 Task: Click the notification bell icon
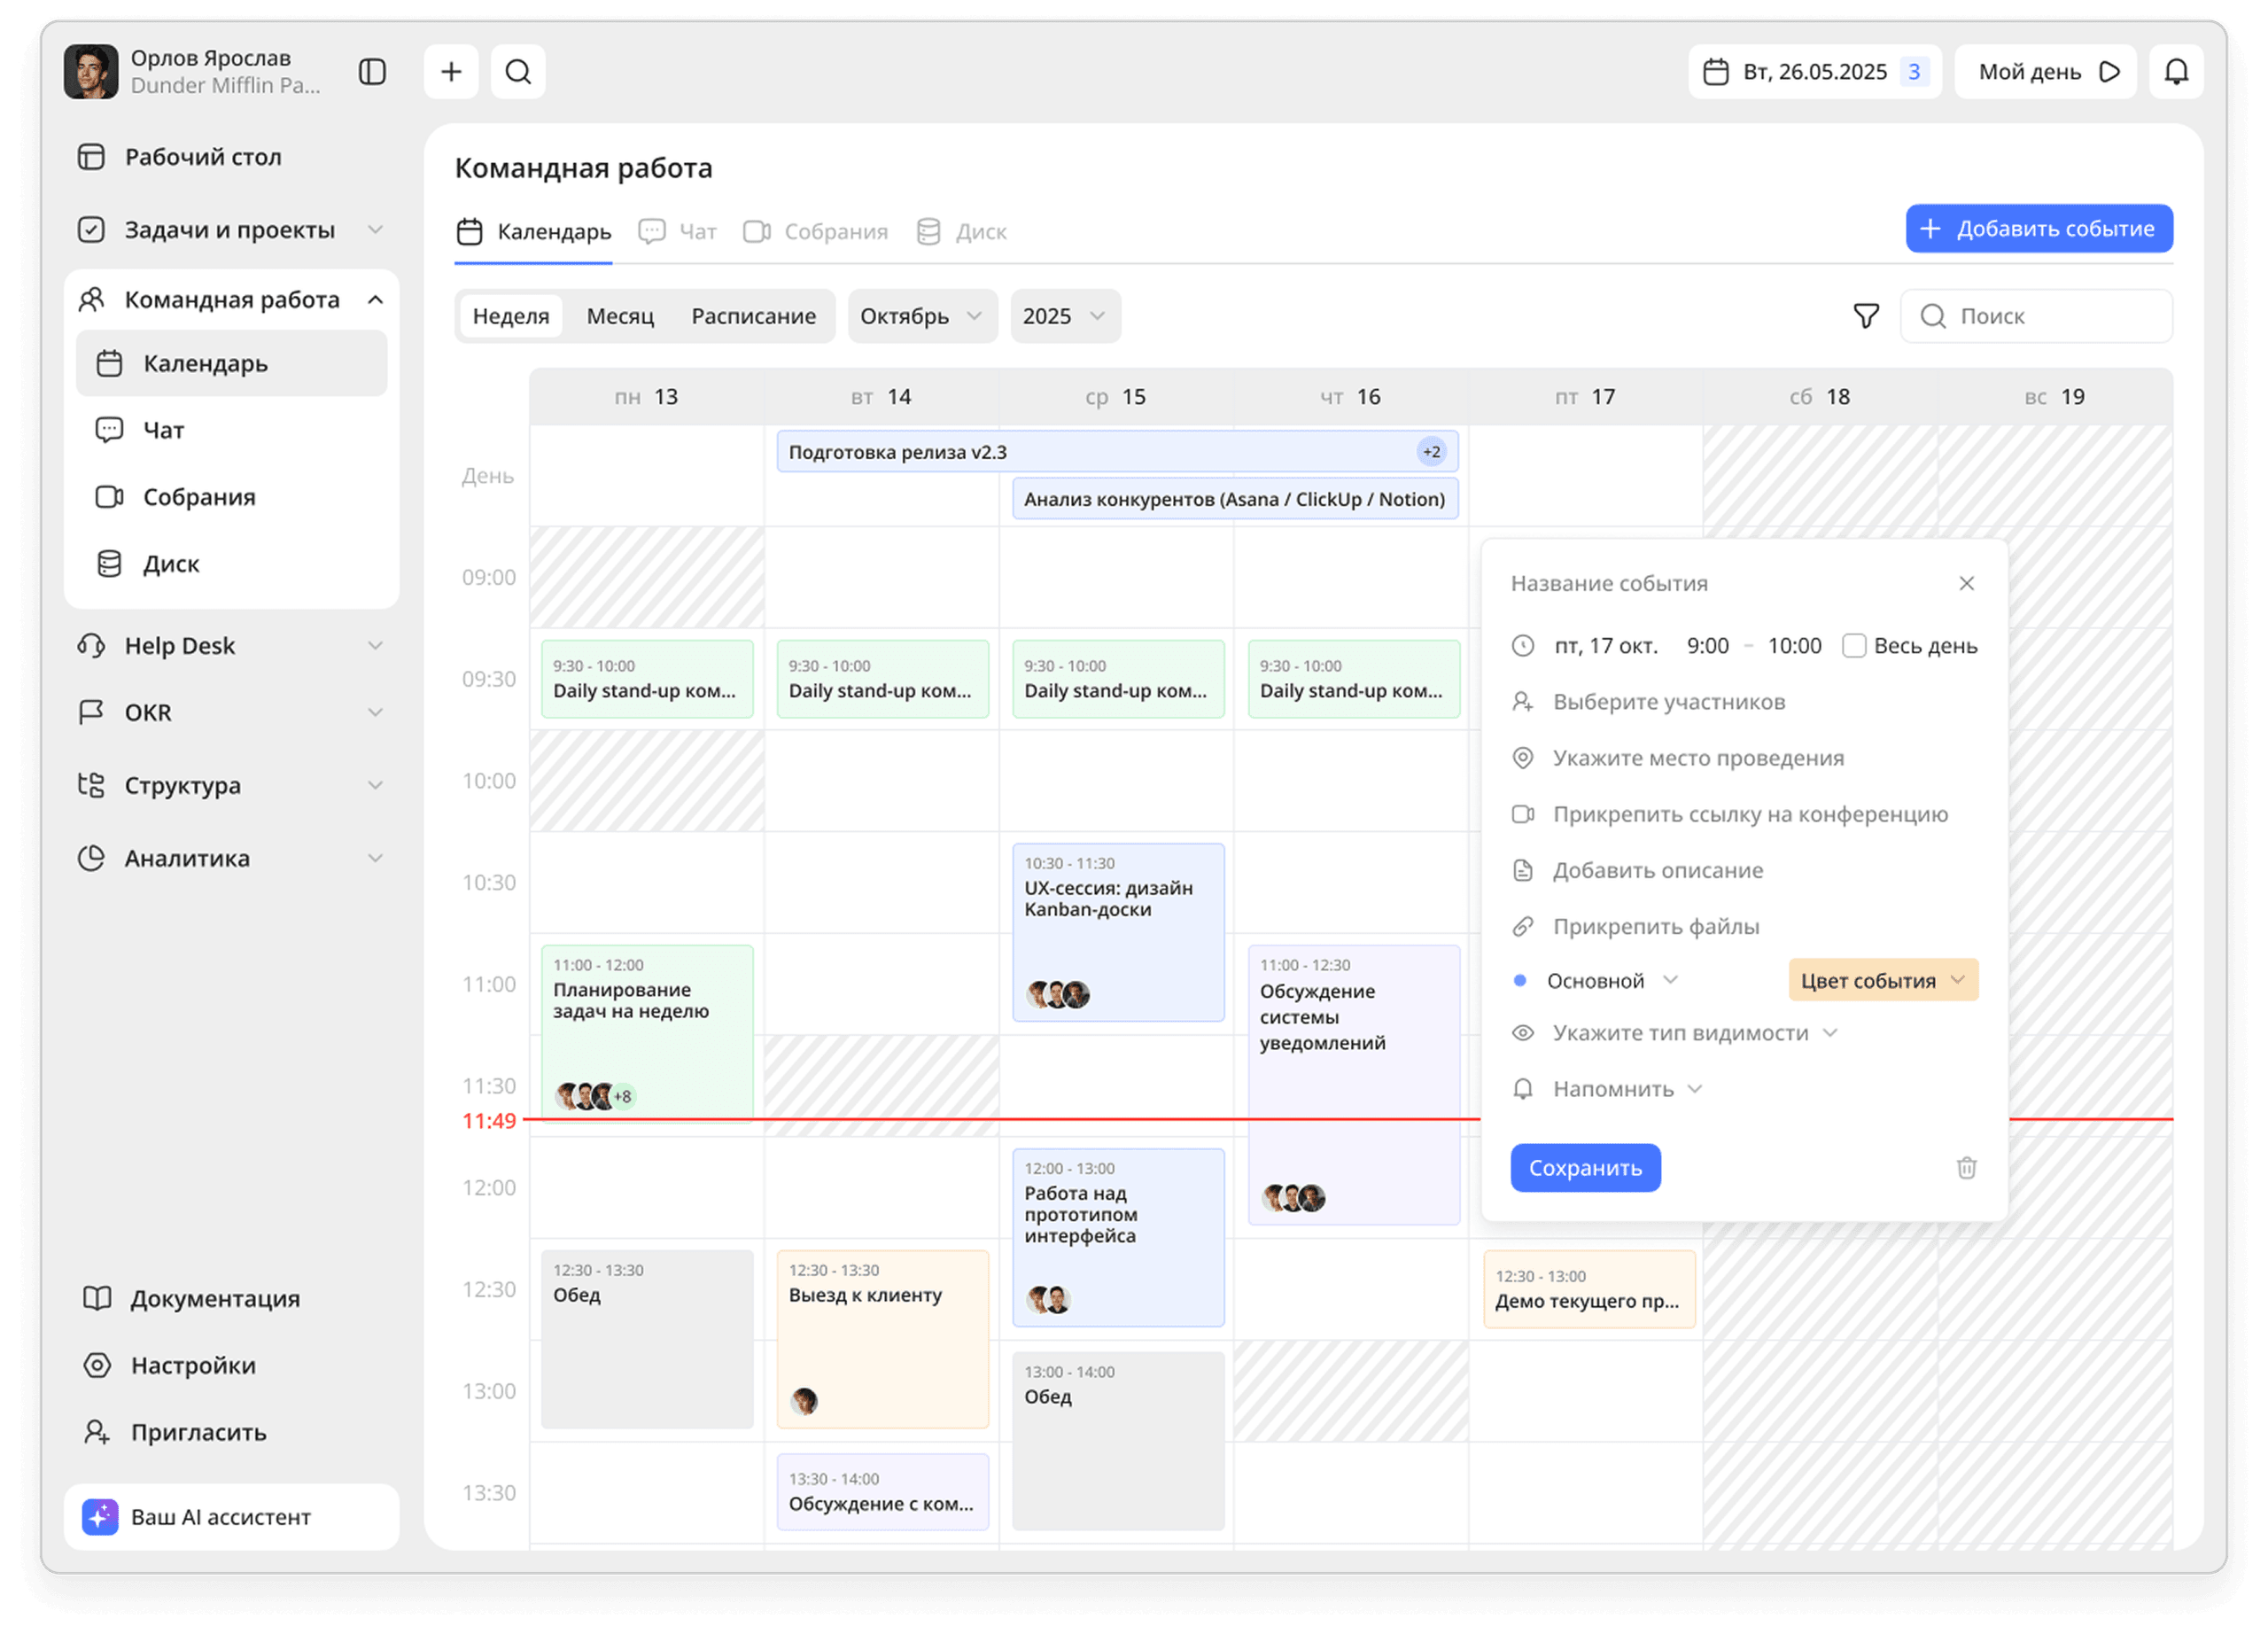point(2176,72)
